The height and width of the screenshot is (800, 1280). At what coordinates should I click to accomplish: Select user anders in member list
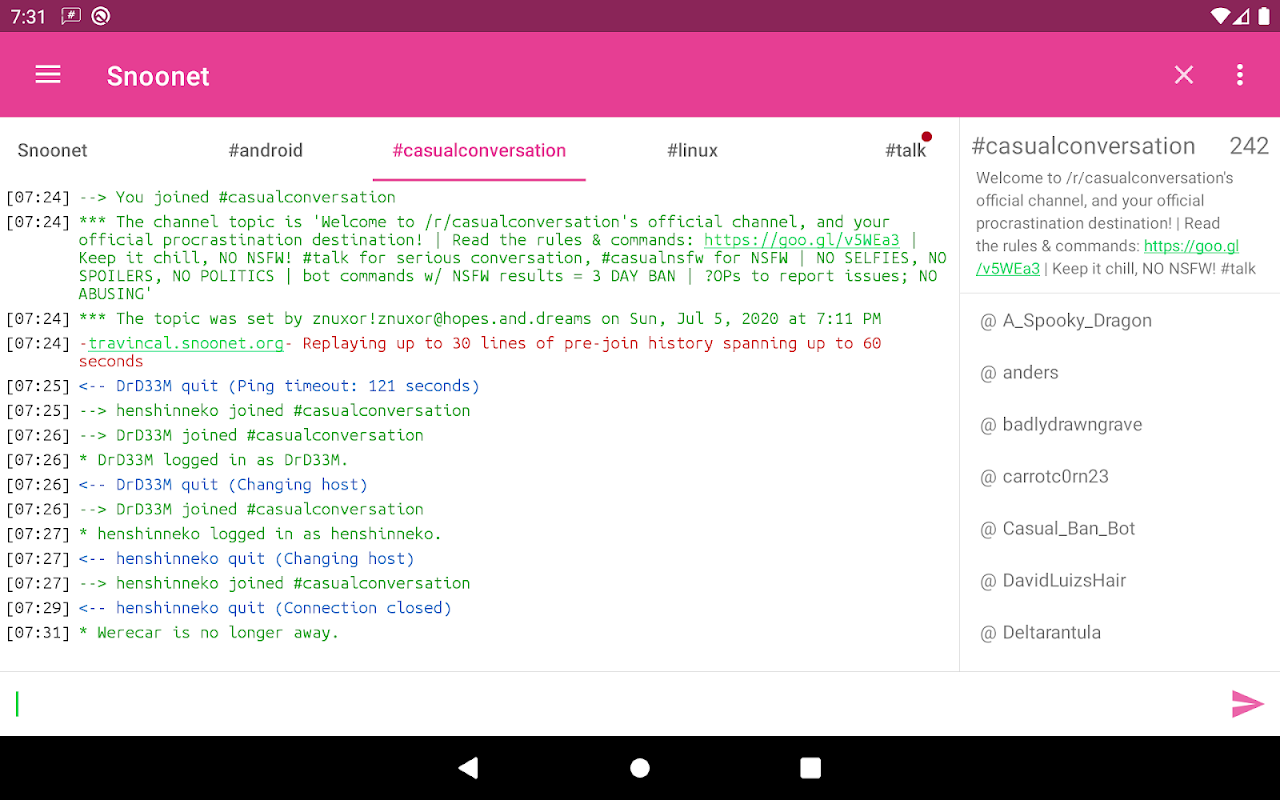coord(1120,372)
